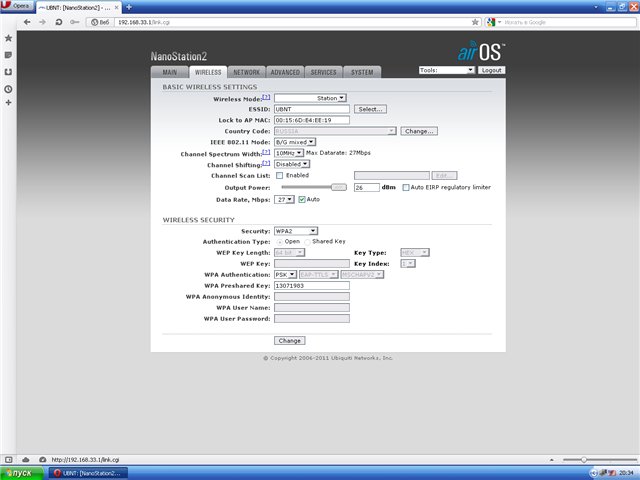Click the Output Power slider handle

click(x=339, y=187)
